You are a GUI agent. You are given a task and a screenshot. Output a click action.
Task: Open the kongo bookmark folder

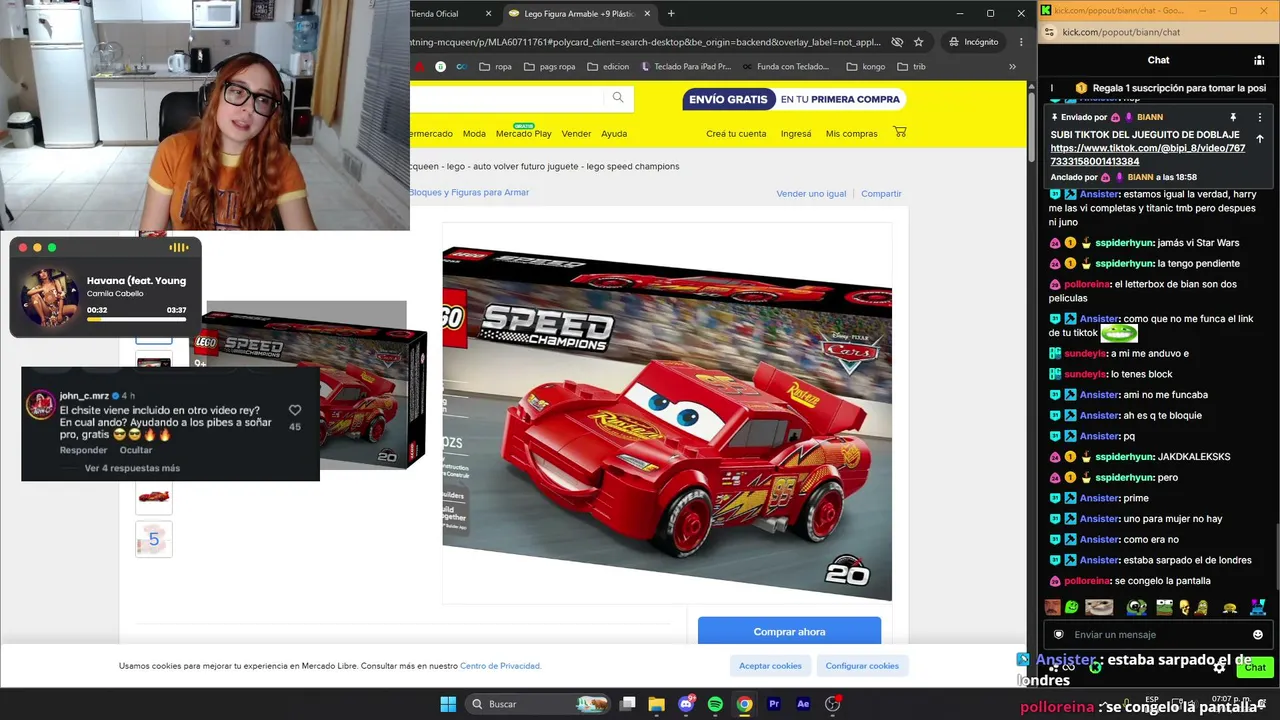[866, 67]
